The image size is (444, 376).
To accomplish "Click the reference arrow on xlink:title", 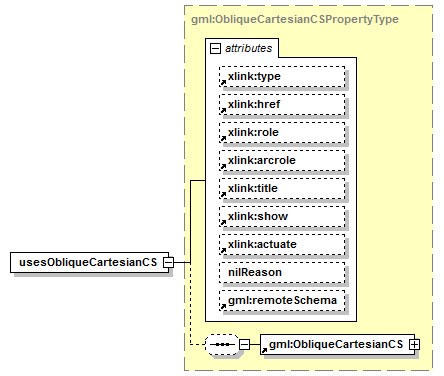I will point(223,194).
